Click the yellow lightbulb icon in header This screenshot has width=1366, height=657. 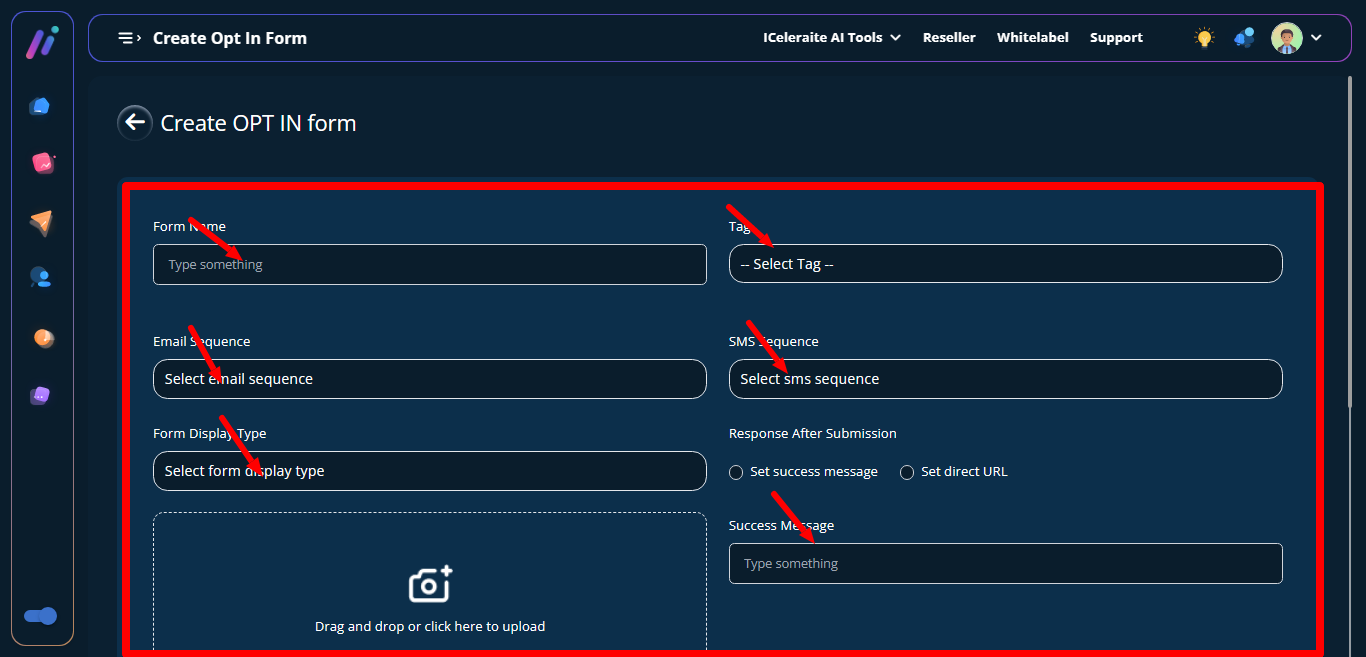[1204, 38]
